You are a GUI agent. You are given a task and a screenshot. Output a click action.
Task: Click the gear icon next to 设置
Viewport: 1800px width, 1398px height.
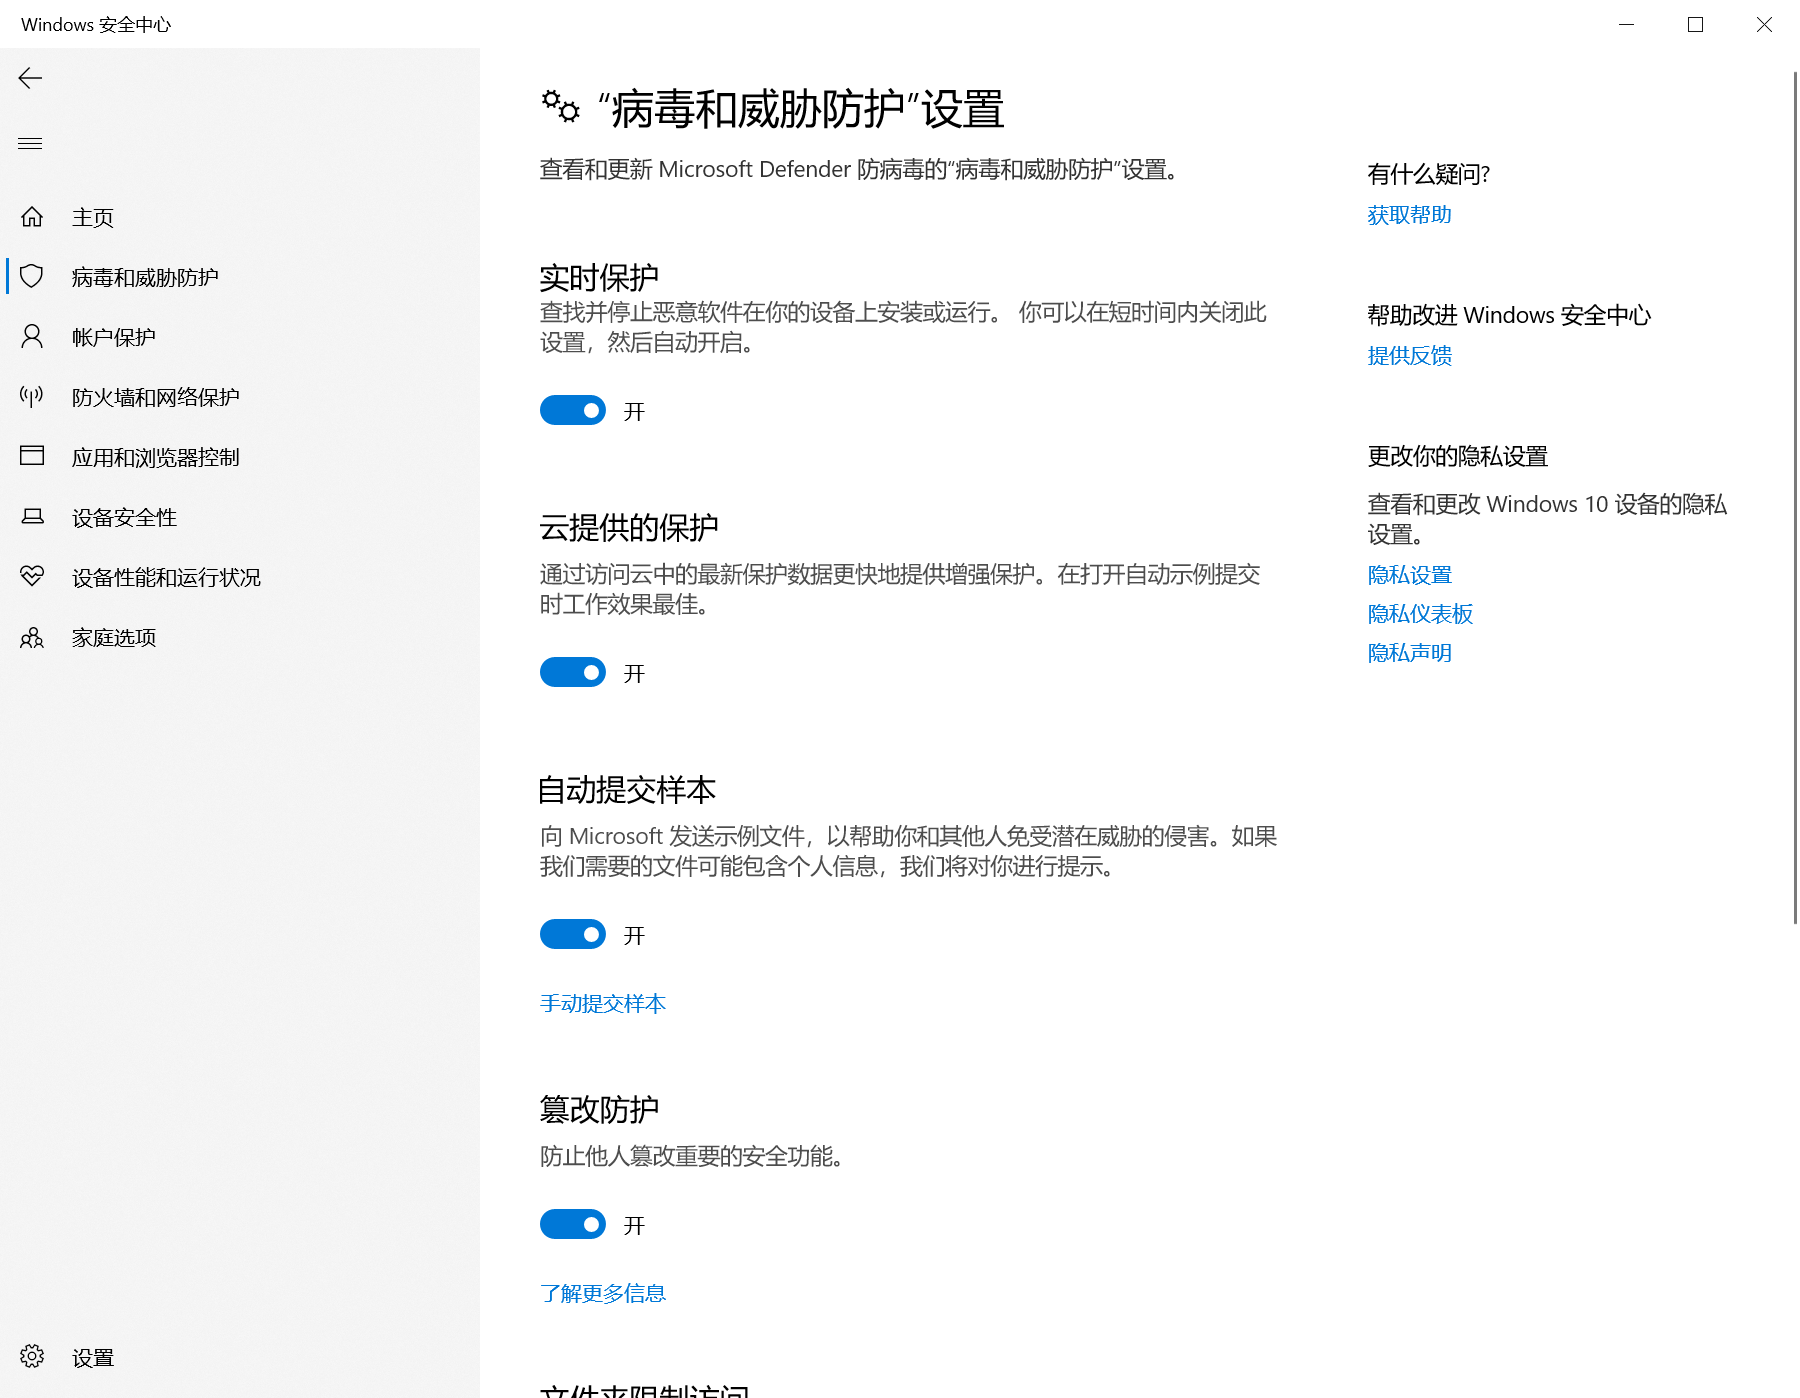32,1356
